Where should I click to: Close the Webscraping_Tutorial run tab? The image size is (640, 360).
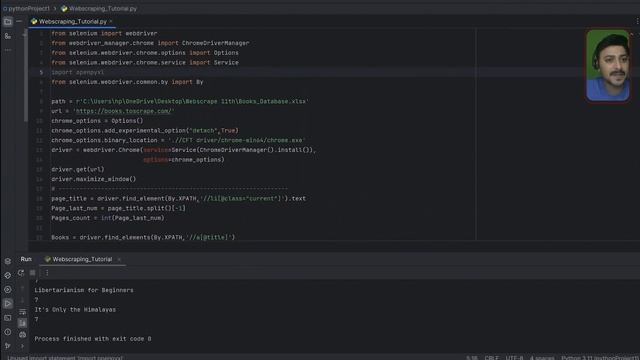119,259
